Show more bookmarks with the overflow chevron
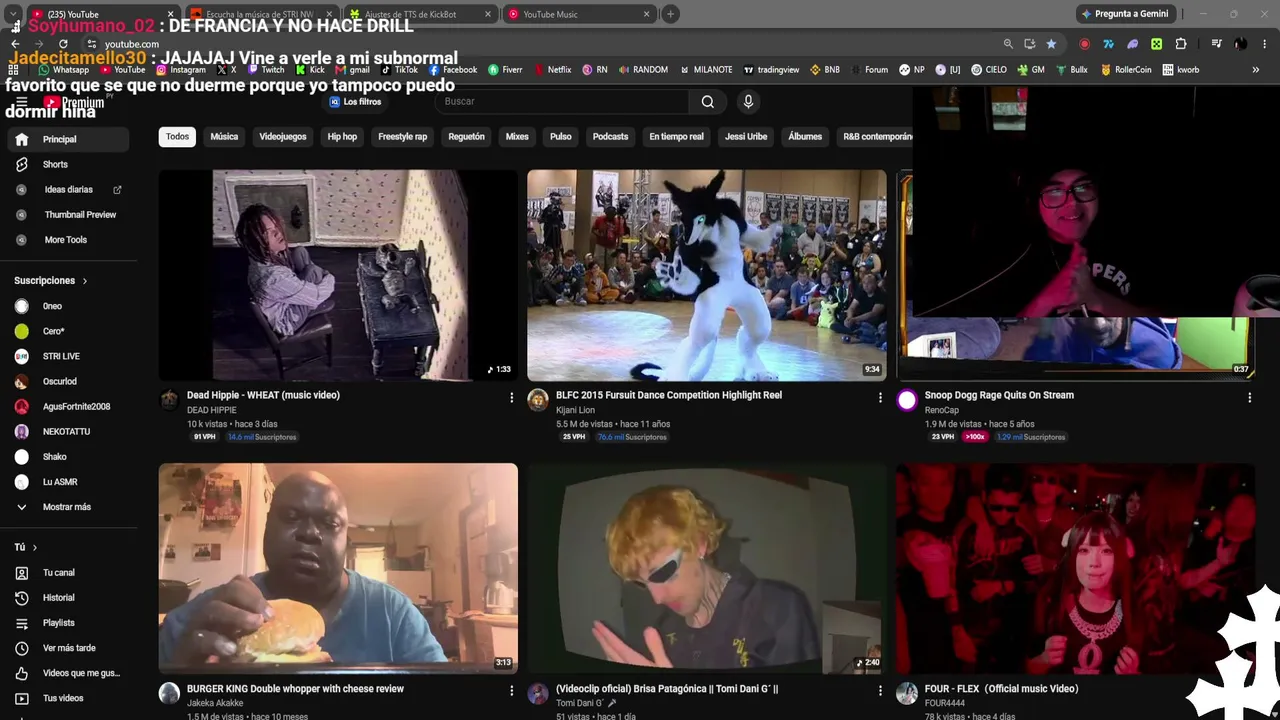This screenshot has width=1280, height=720. coord(1256,70)
